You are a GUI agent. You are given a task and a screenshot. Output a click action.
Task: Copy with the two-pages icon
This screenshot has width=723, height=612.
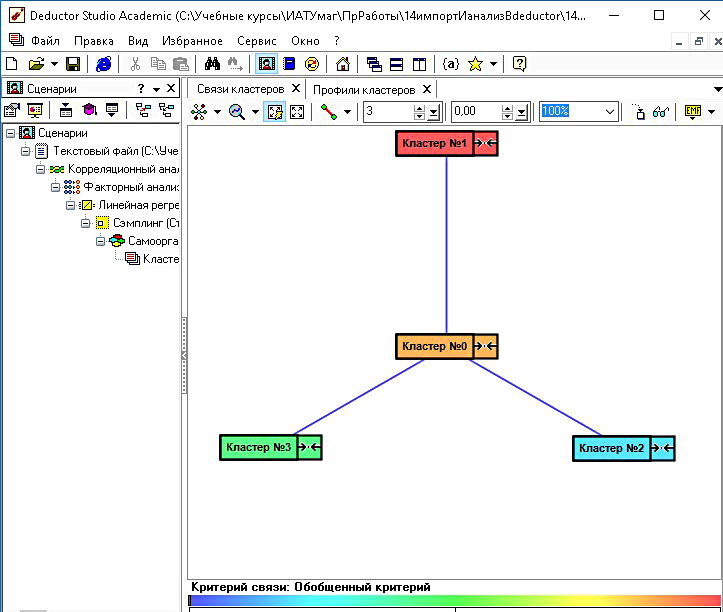[x=158, y=64]
